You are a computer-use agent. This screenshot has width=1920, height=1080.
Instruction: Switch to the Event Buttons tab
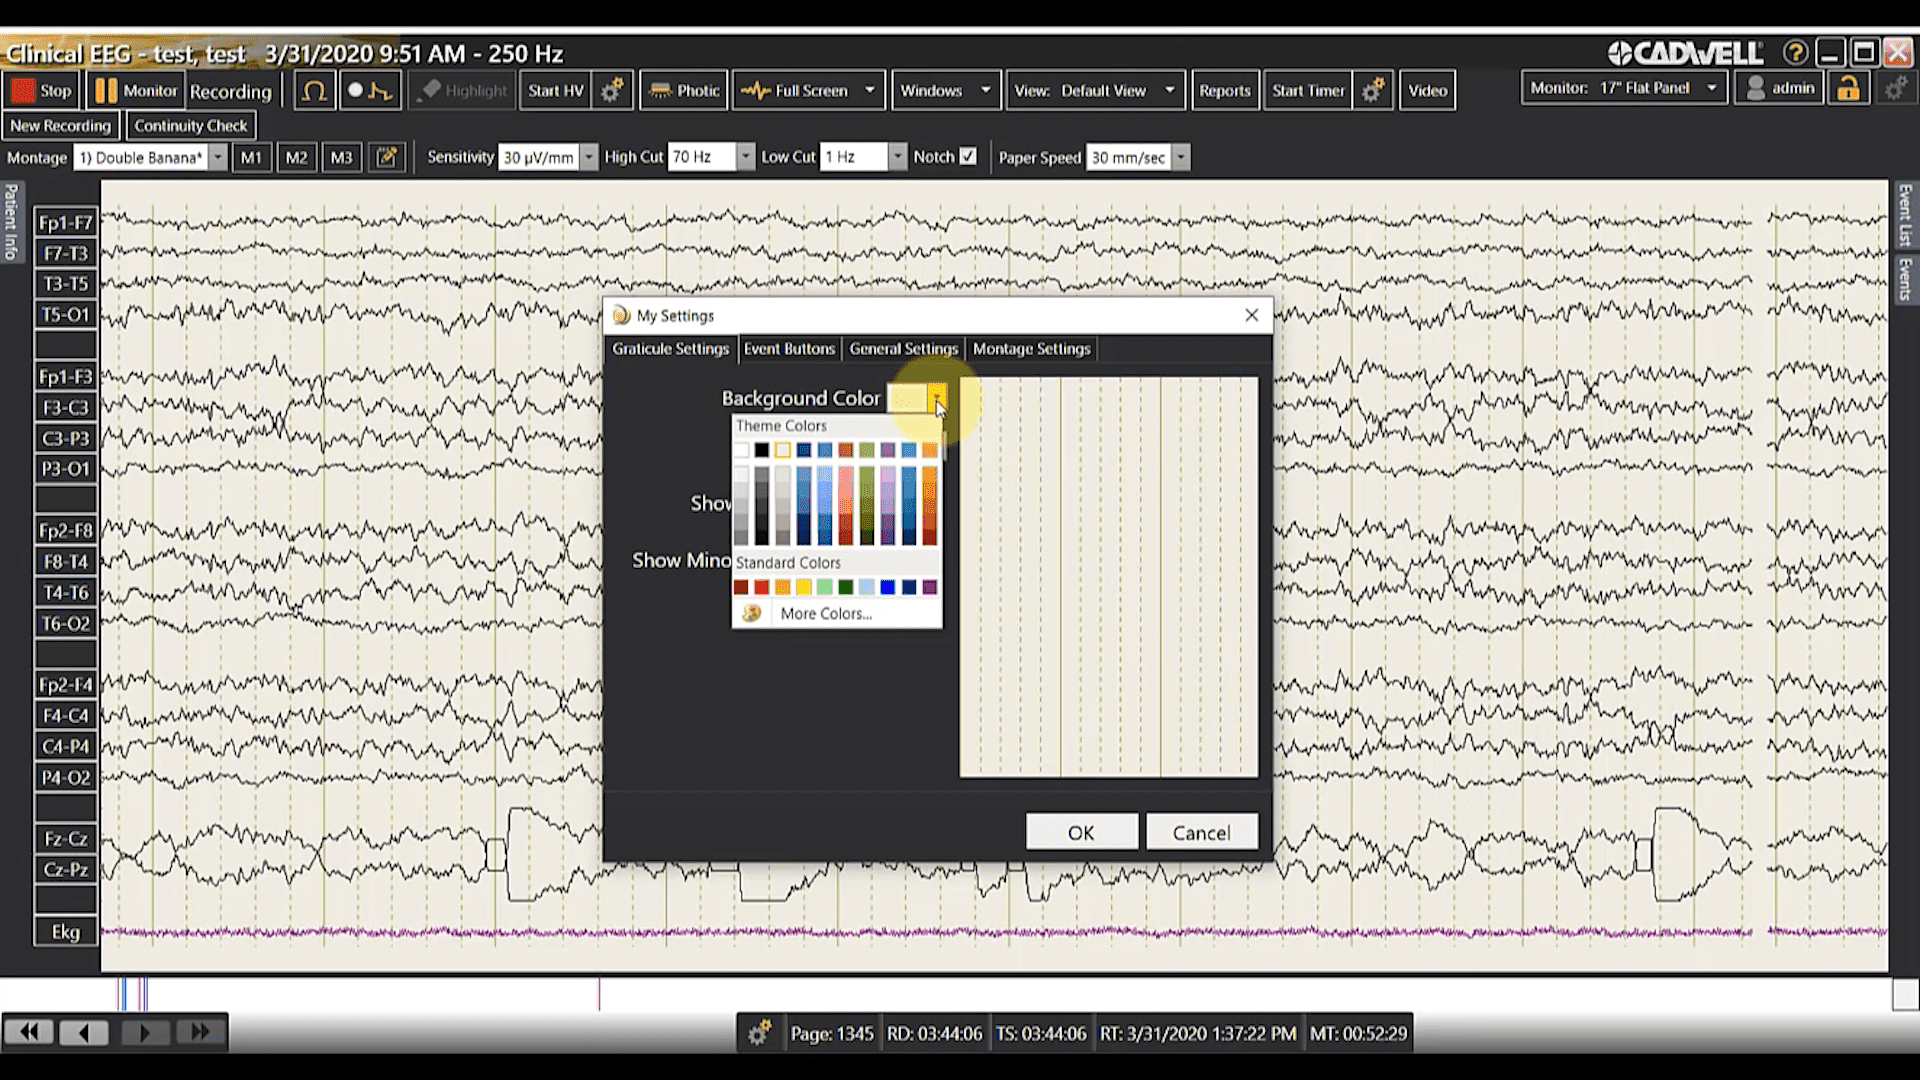click(x=789, y=349)
